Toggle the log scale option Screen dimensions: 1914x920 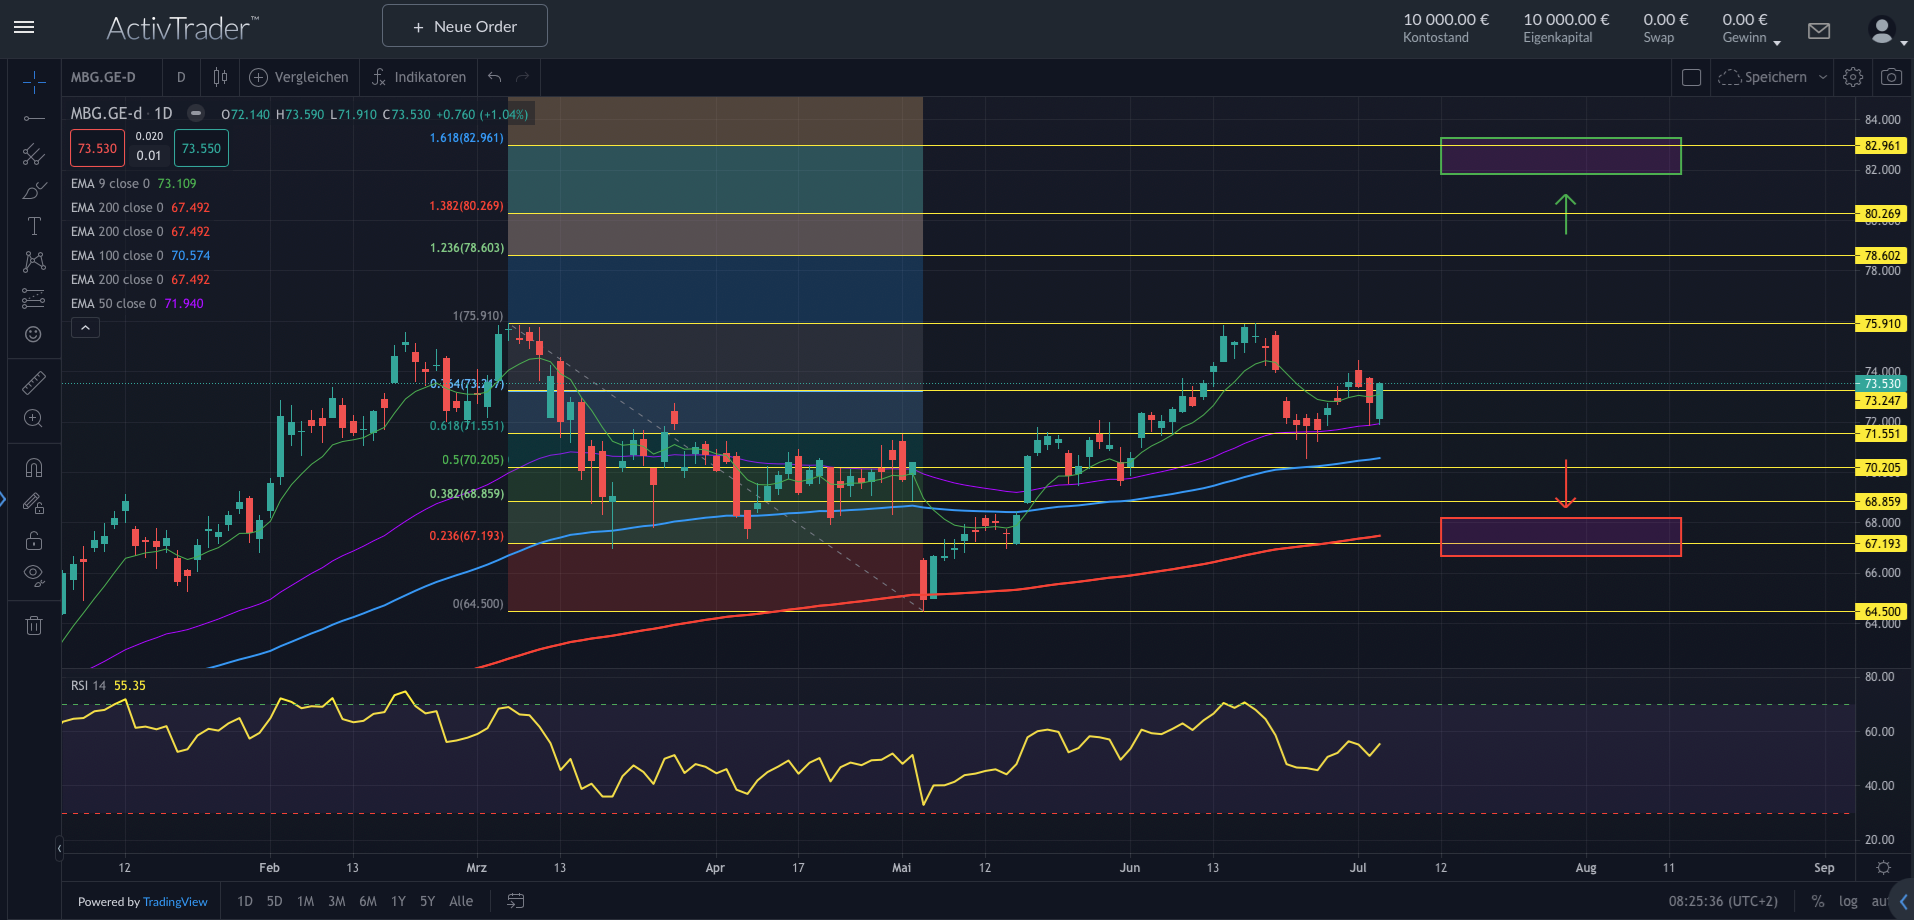coord(1848,901)
